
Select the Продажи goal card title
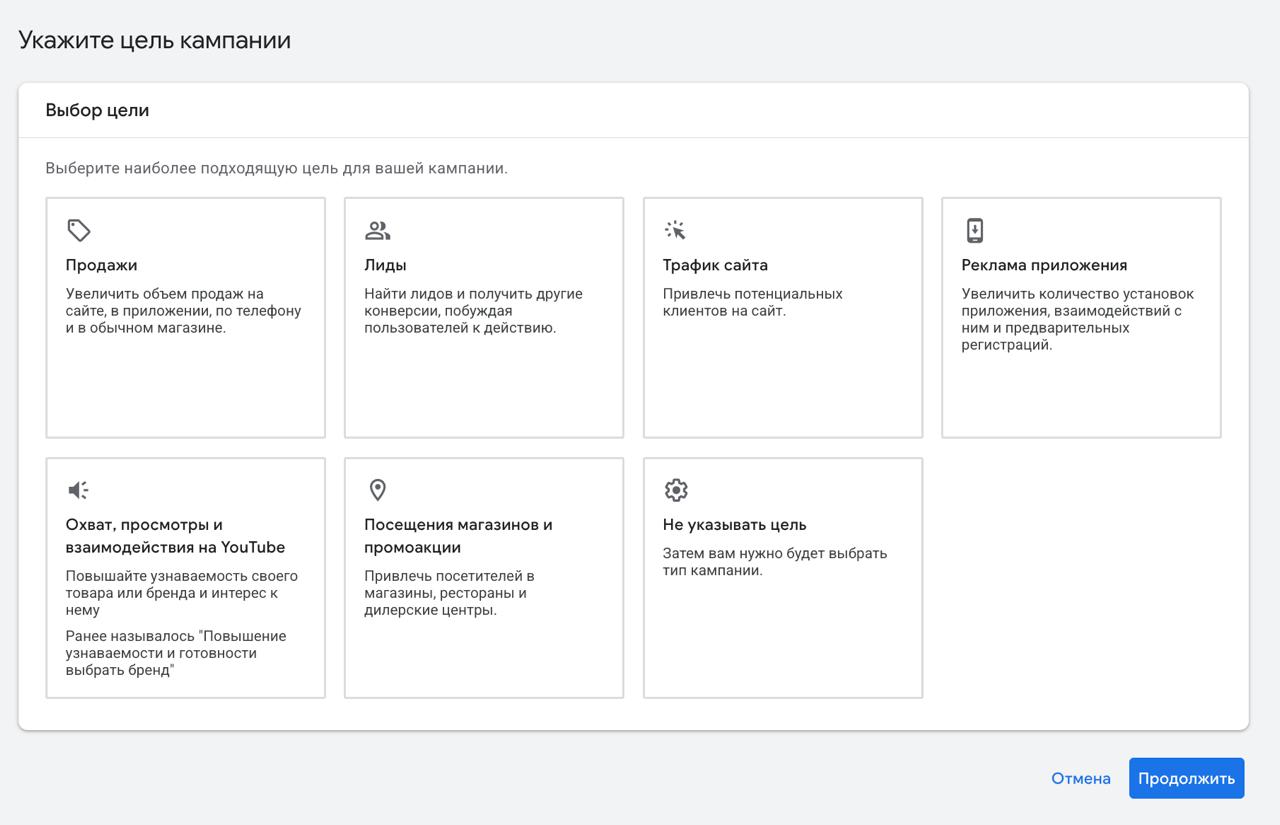(101, 265)
